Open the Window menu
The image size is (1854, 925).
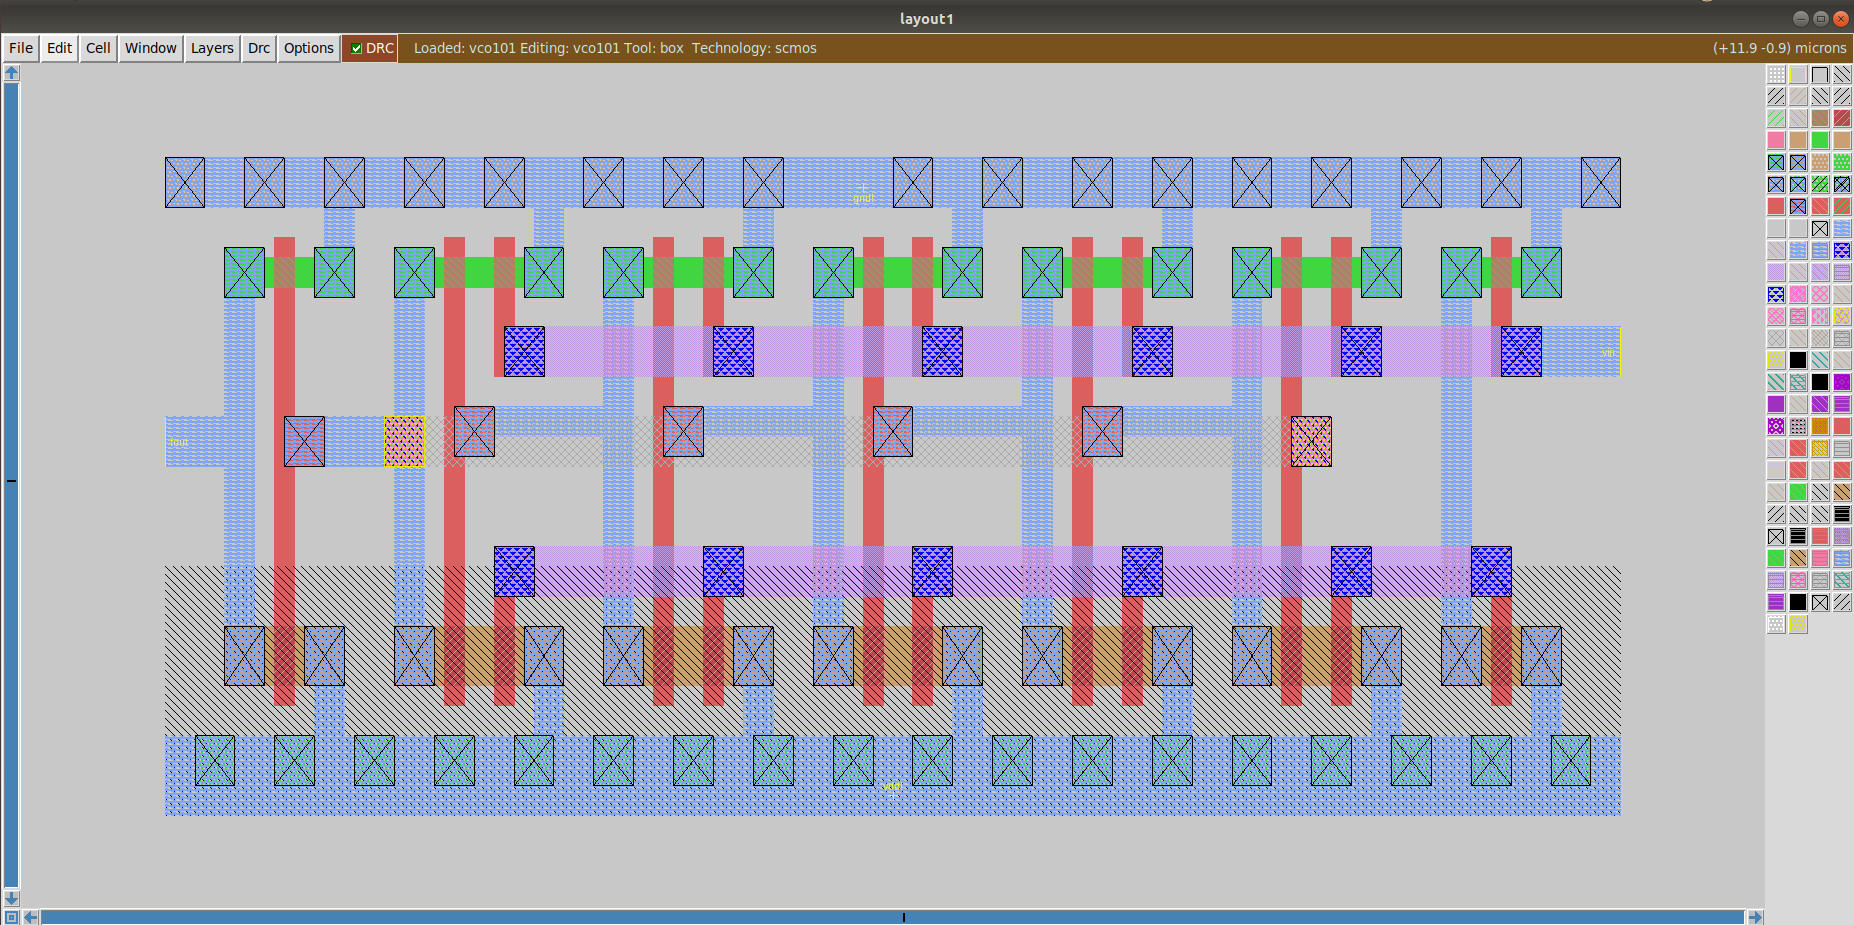[151, 48]
